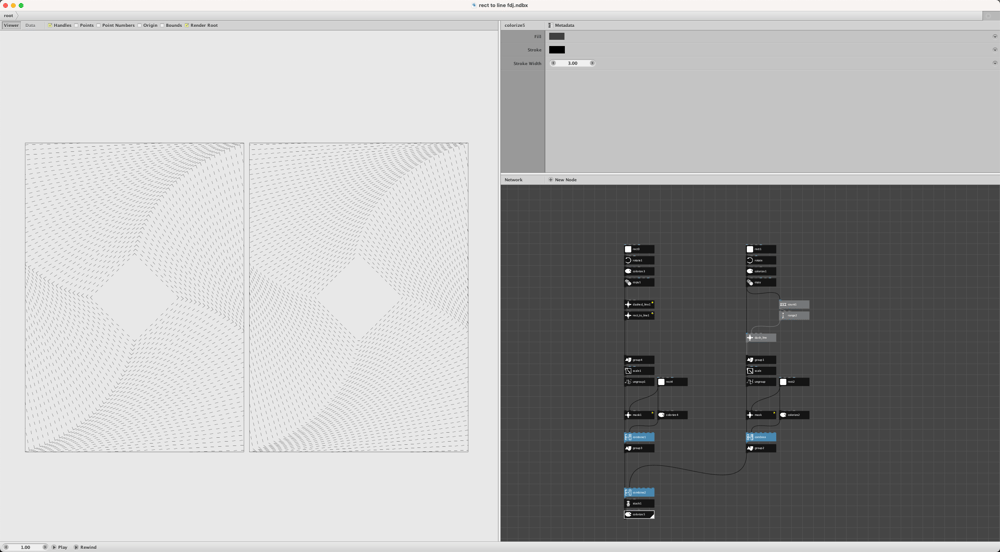Open the Fill color swatch

[x=557, y=36]
